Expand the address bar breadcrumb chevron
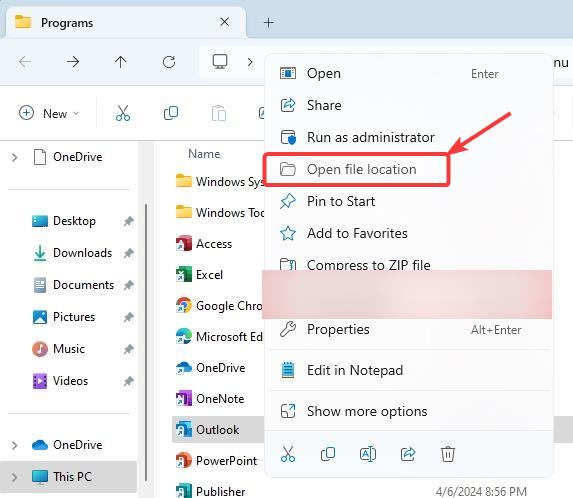This screenshot has width=573, height=498. (x=250, y=62)
